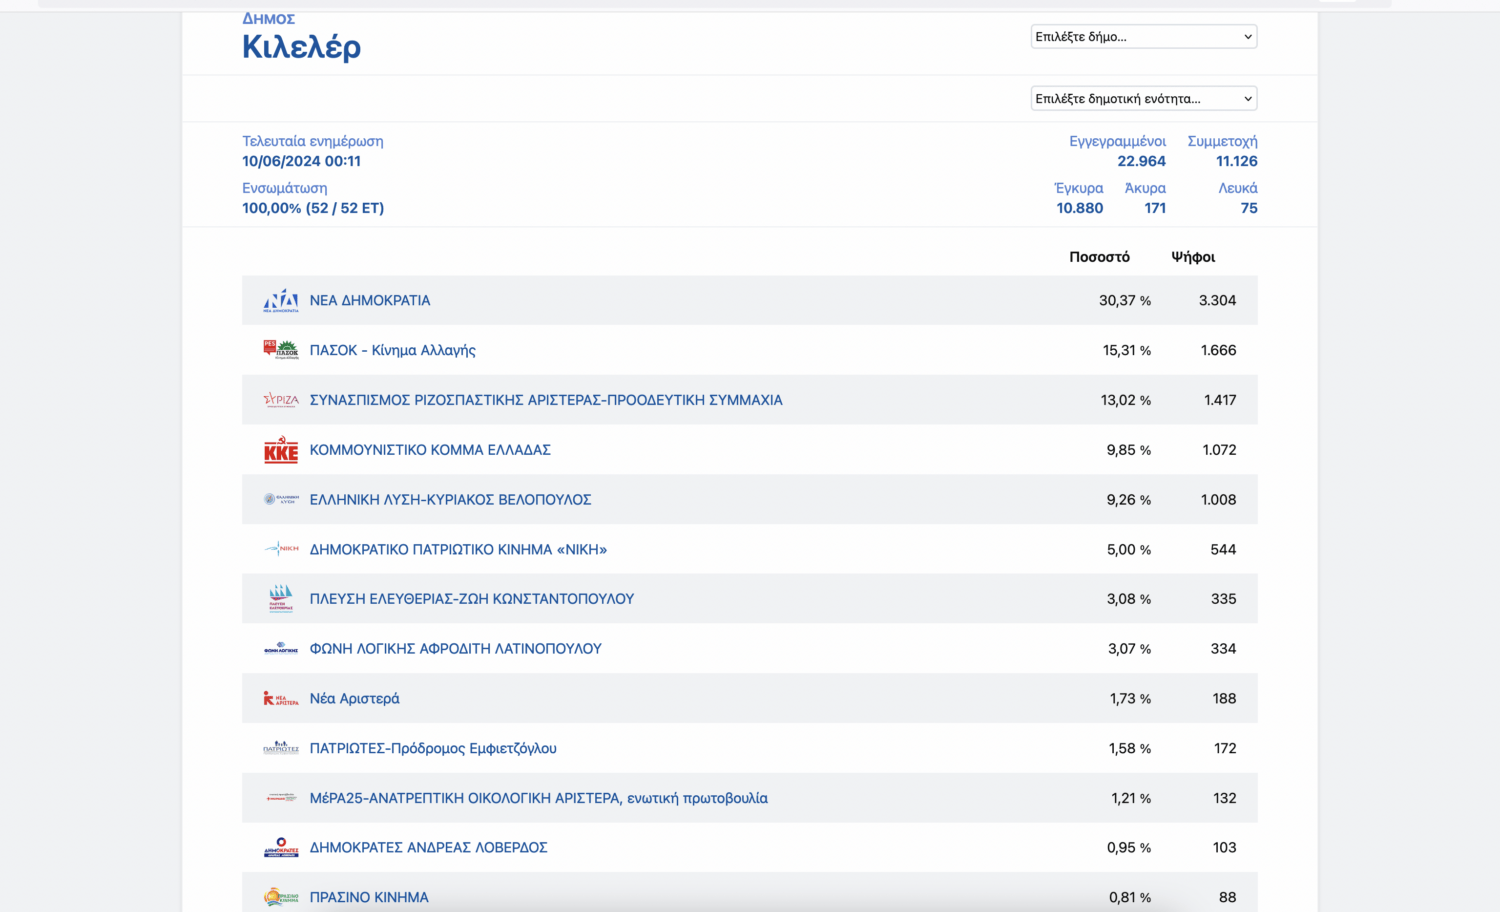This screenshot has height=912, width=1500.
Task: Click the 'Εγγεγραμμένοι' label
Action: tap(1118, 141)
